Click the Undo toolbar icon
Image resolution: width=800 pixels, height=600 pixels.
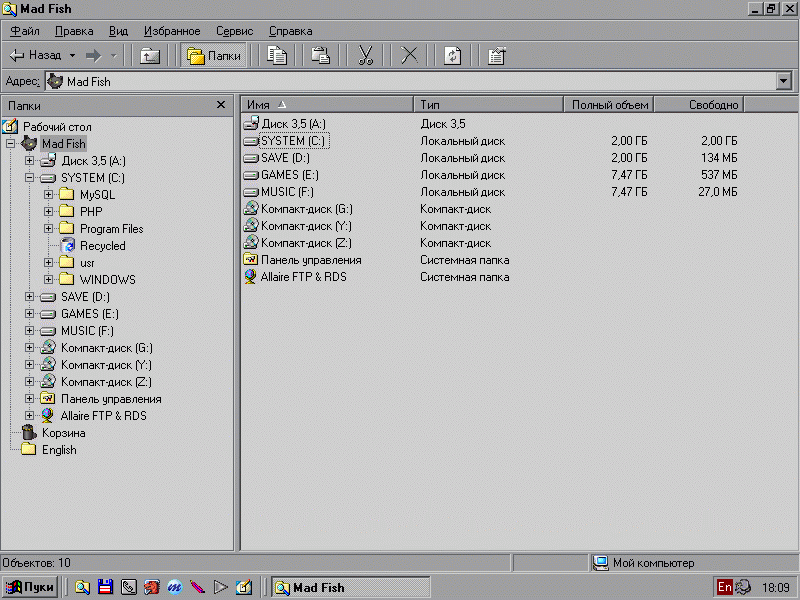[x=453, y=56]
